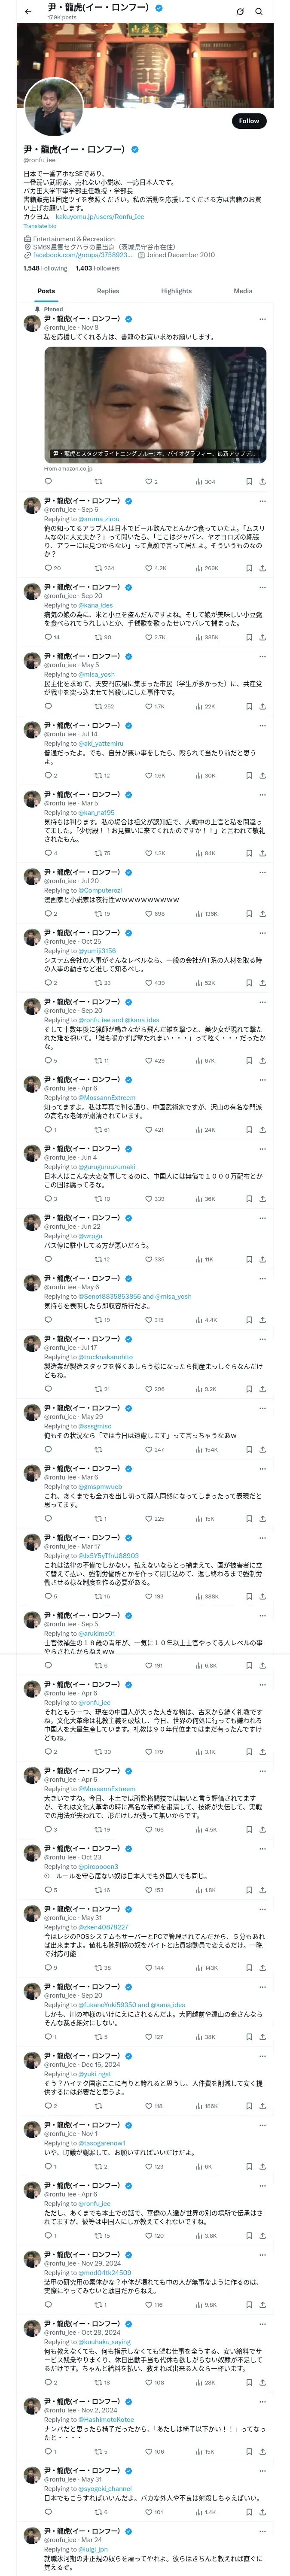Open the Highlights tab
The image size is (290, 2576).
click(176, 291)
